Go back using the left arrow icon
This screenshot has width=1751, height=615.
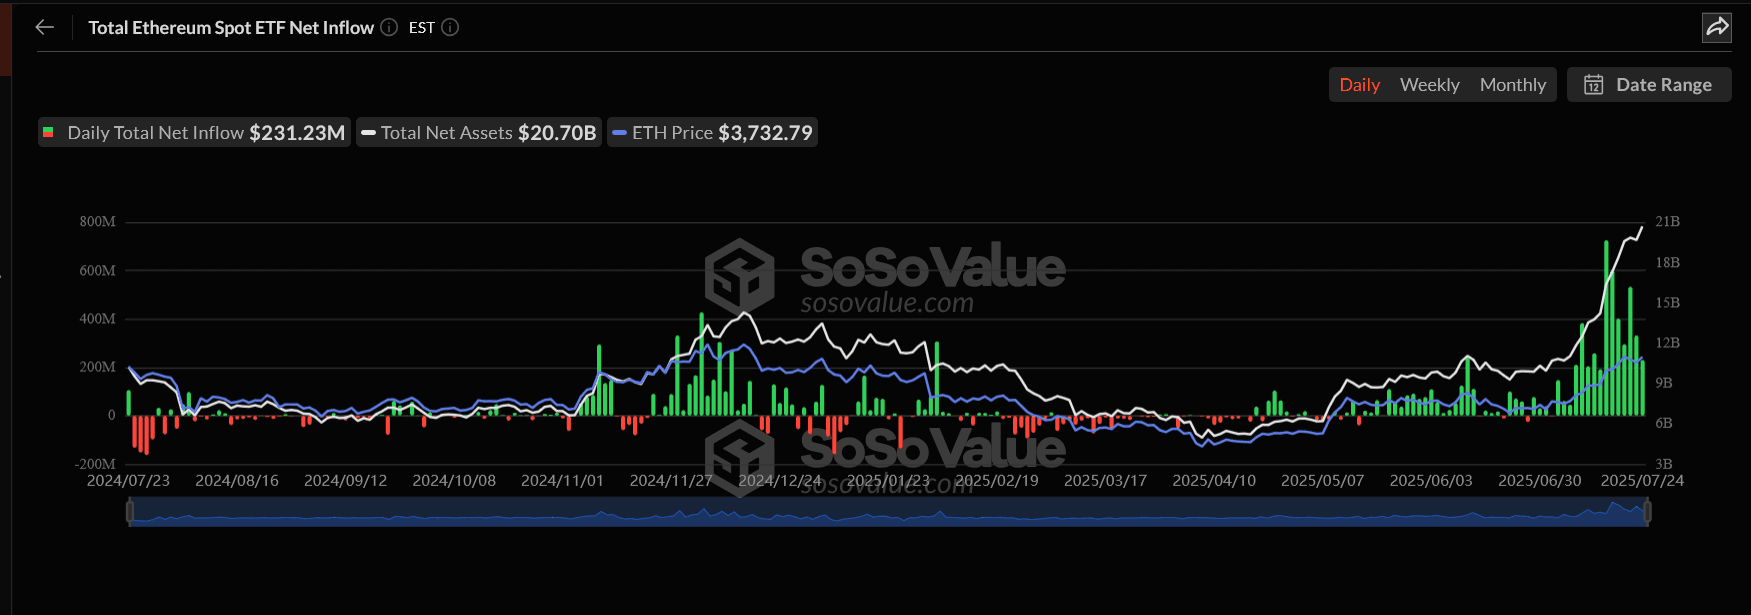pyautogui.click(x=45, y=27)
